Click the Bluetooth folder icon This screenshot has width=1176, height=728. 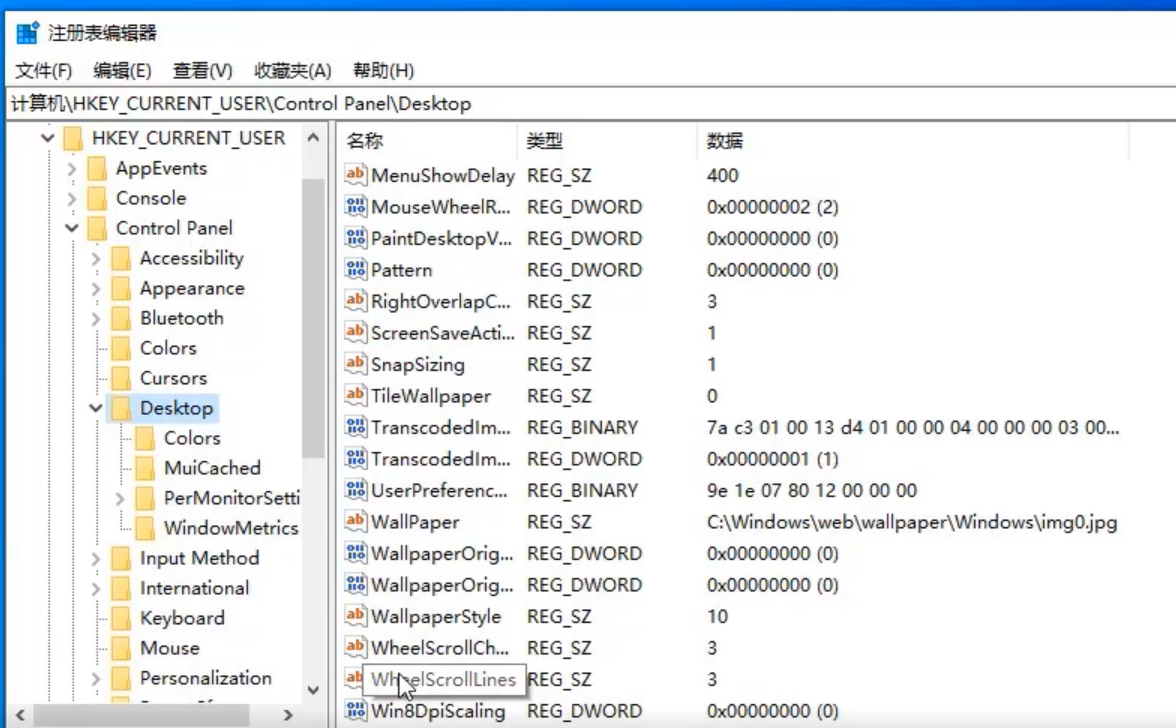(121, 318)
